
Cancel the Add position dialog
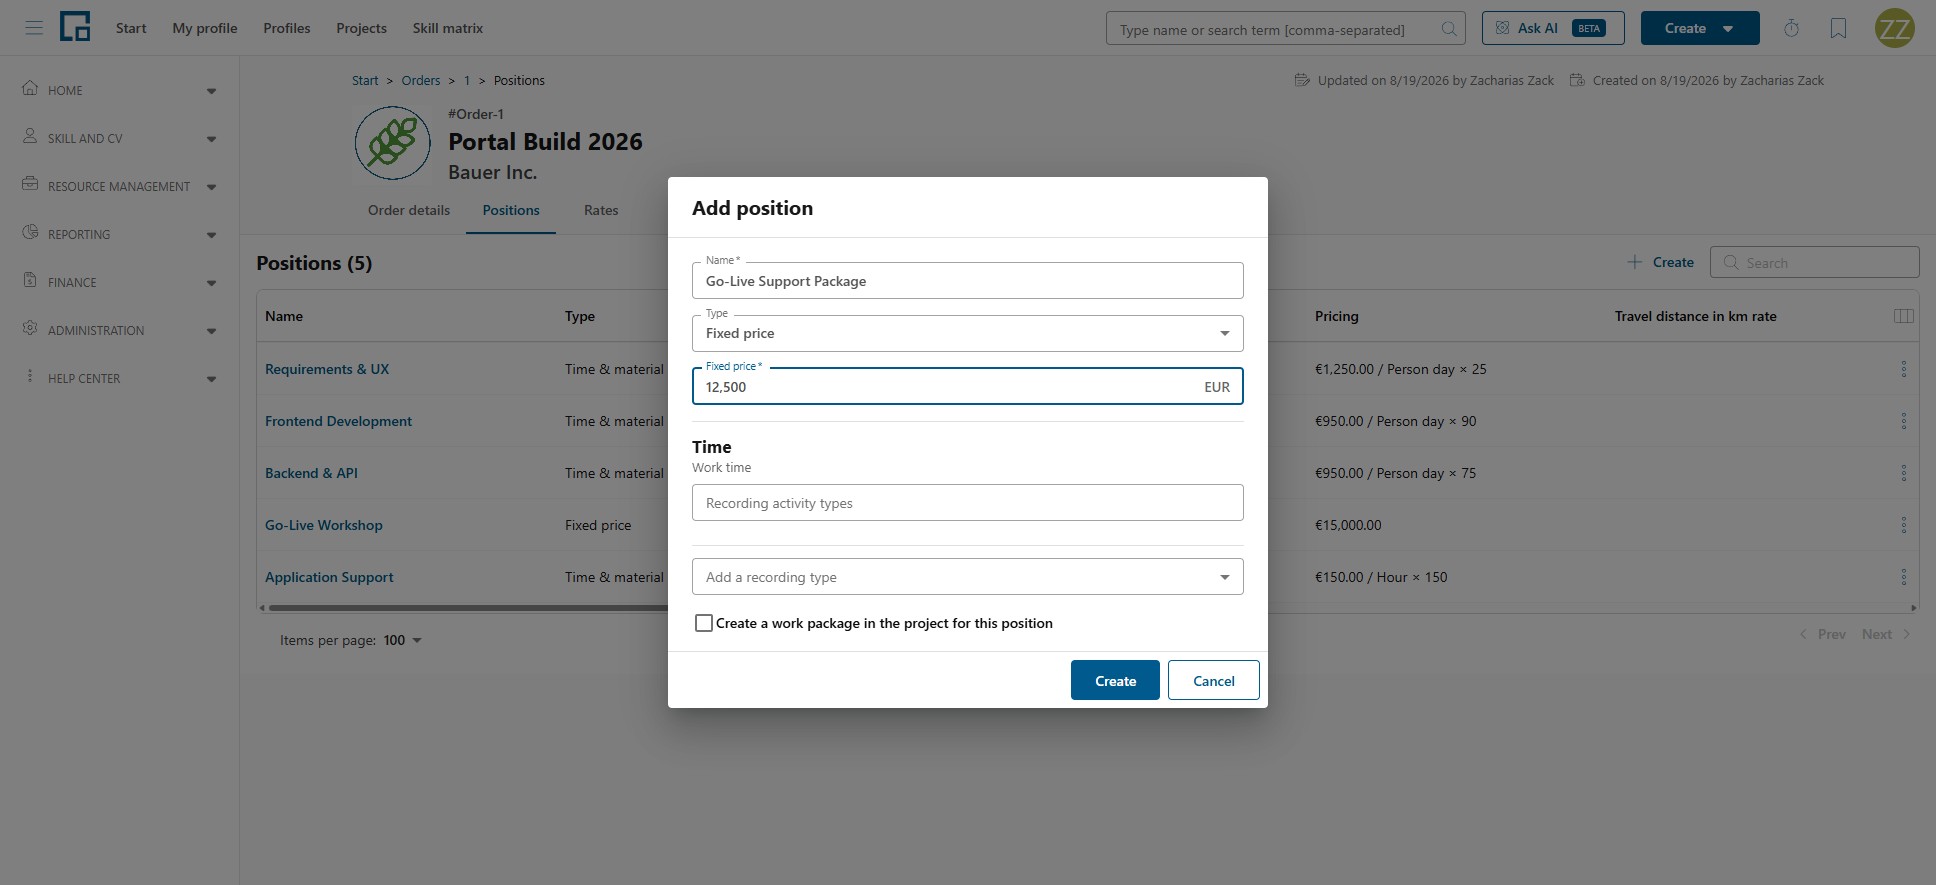1213,680
